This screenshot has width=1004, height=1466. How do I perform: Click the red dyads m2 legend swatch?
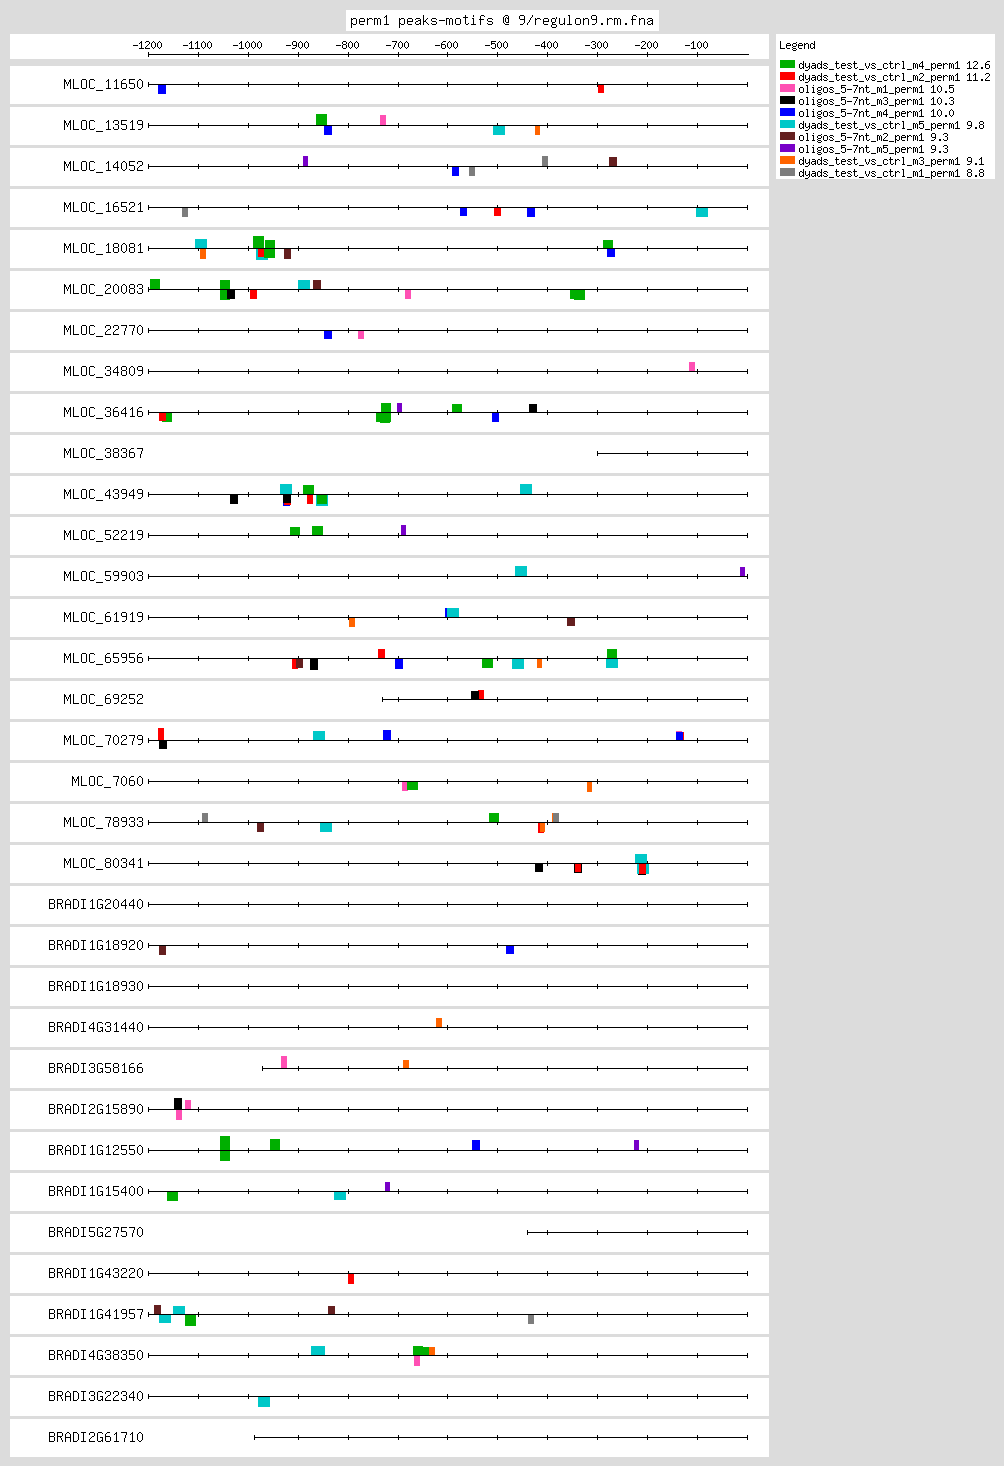point(787,77)
